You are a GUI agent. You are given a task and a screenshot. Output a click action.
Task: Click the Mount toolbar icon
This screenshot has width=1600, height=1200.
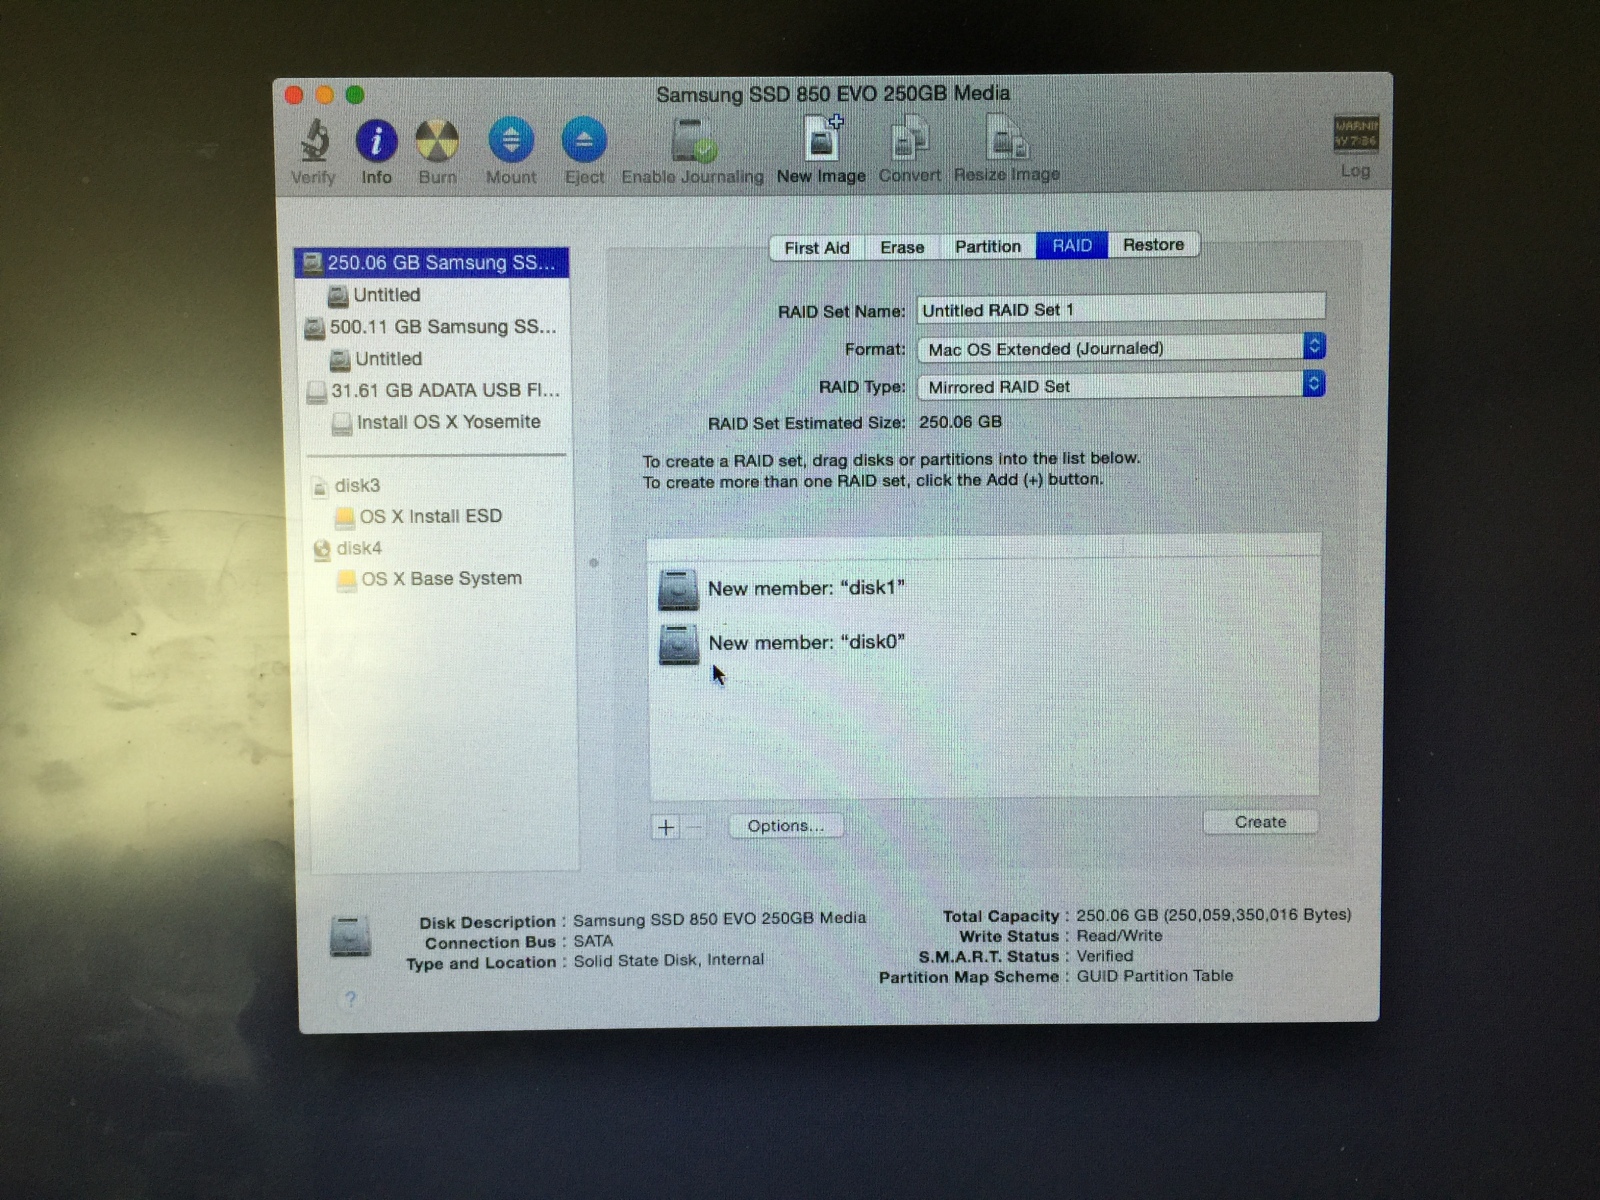pyautogui.click(x=511, y=140)
